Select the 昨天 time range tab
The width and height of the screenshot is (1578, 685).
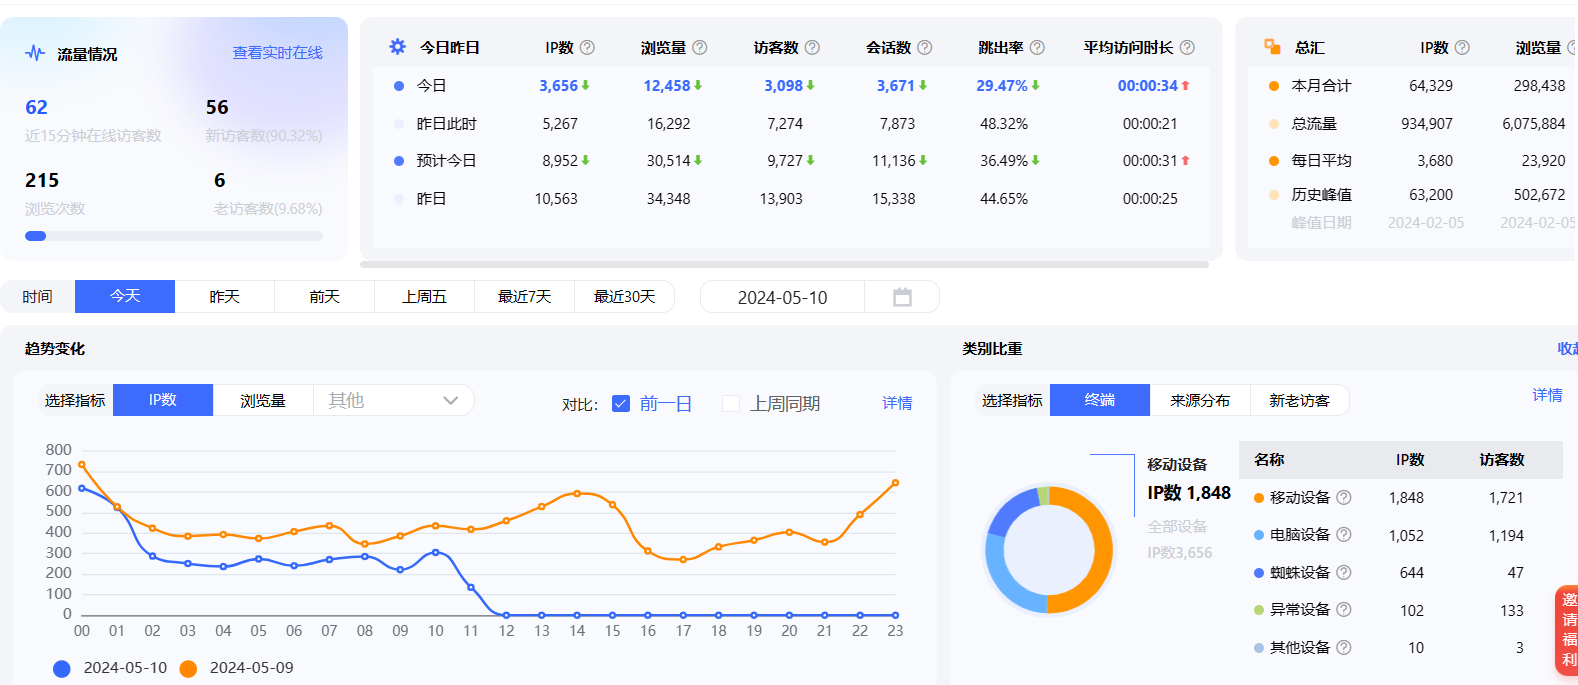[225, 297]
